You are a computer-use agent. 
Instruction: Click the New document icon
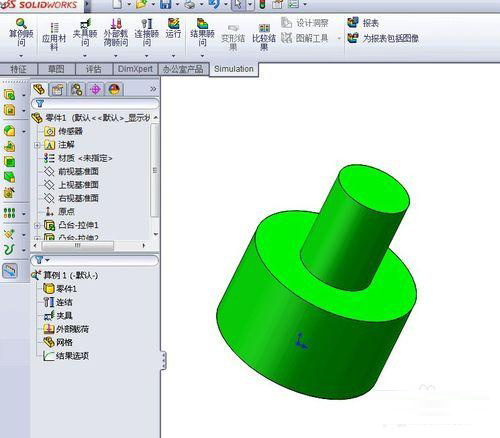118,4
